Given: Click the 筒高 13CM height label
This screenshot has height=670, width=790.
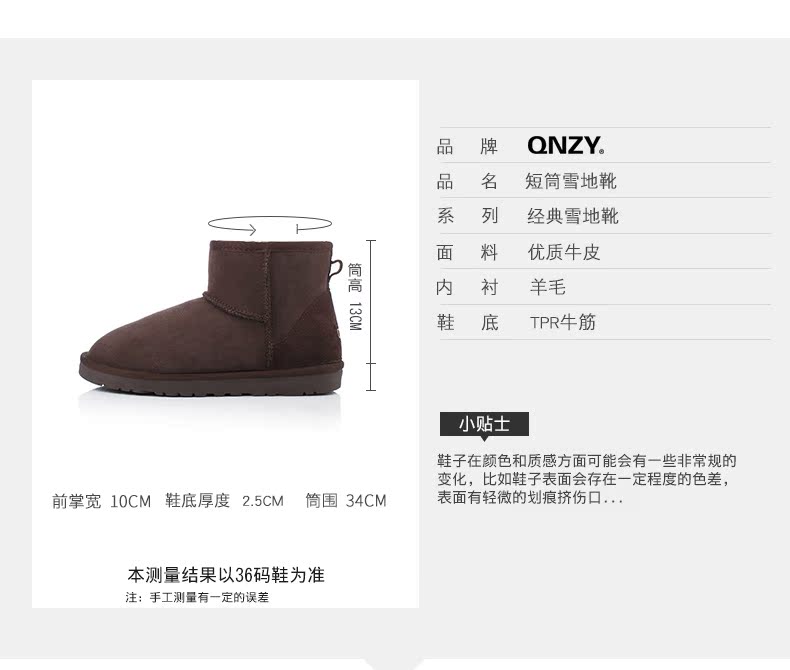Looking at the screenshot, I should pyautogui.click(x=355, y=297).
